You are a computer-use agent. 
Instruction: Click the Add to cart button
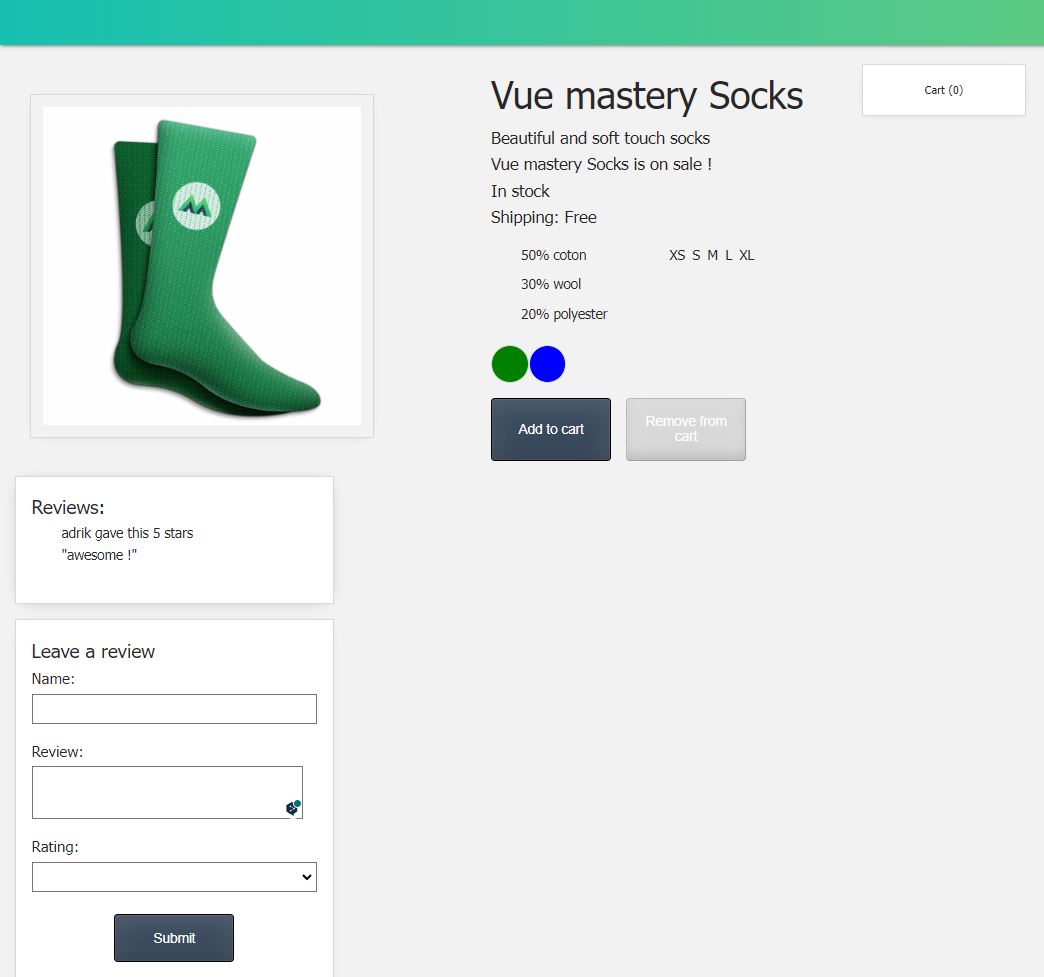pos(551,429)
